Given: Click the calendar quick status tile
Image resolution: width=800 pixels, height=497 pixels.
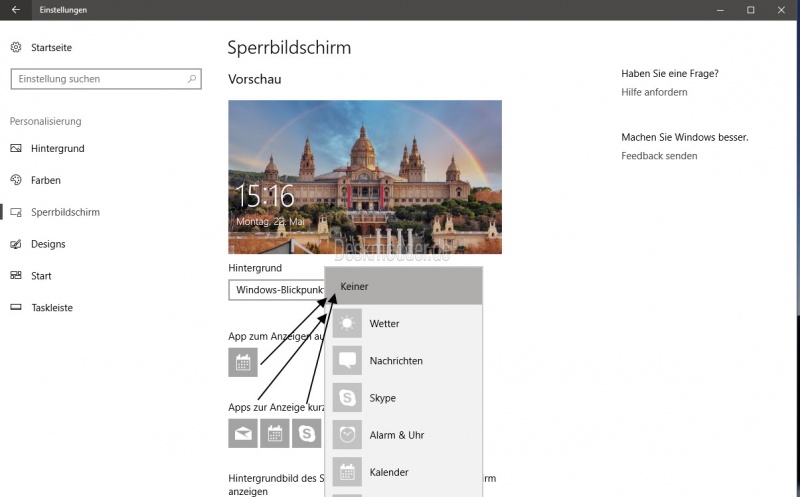Looking at the screenshot, I should coord(274,434).
